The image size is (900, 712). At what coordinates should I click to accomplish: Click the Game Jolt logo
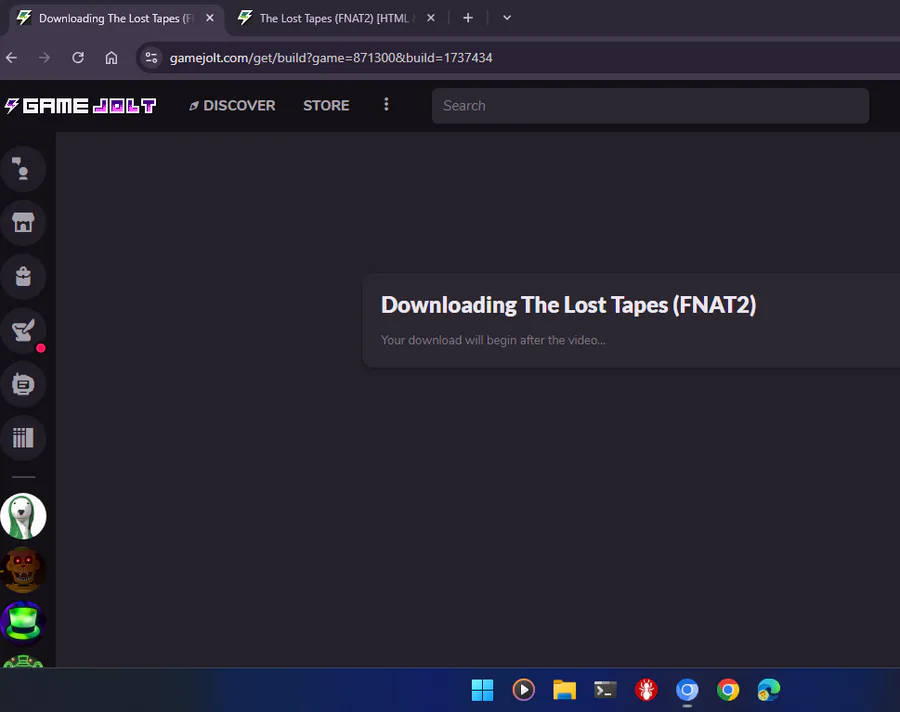(80, 106)
